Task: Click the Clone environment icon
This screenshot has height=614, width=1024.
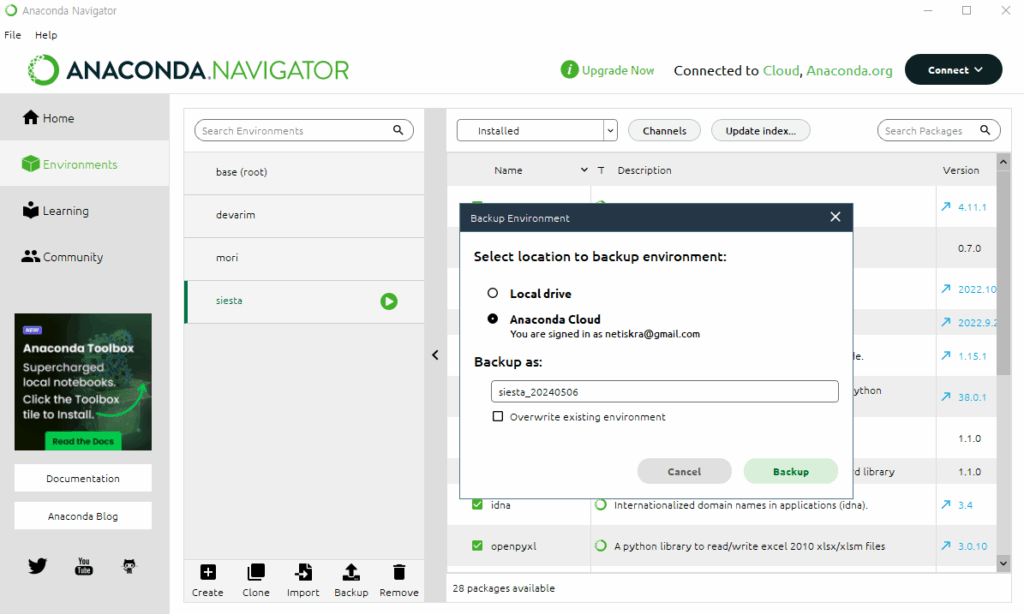Action: [x=256, y=572]
